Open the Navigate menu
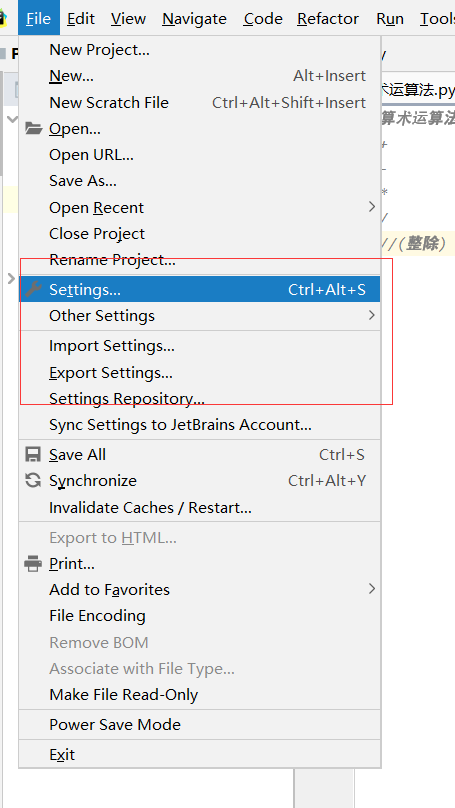Screen dimensions: 455x808 click(194, 19)
